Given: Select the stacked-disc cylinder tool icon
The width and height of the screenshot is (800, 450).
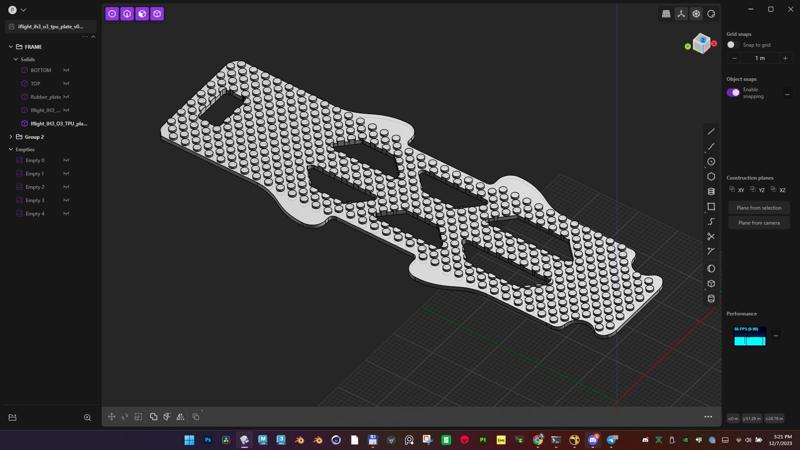Looking at the screenshot, I should click(x=711, y=191).
